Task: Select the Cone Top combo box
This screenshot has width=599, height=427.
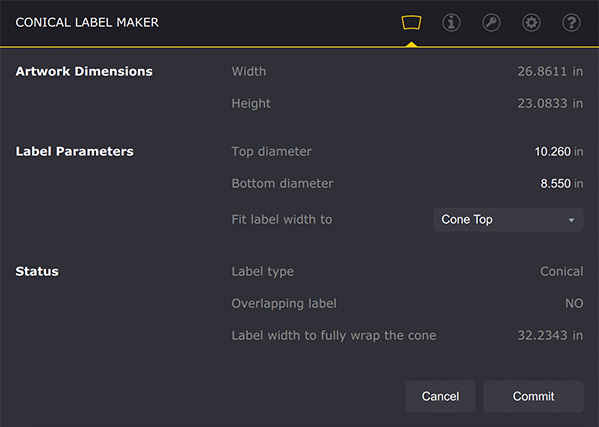Action: click(508, 220)
